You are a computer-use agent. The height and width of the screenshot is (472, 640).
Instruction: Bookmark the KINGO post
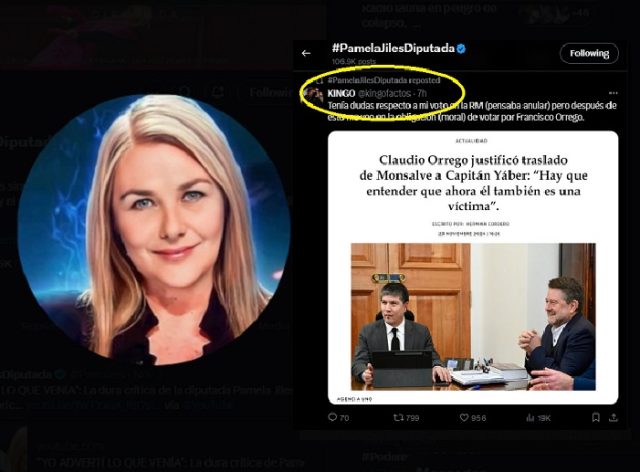(x=596, y=417)
